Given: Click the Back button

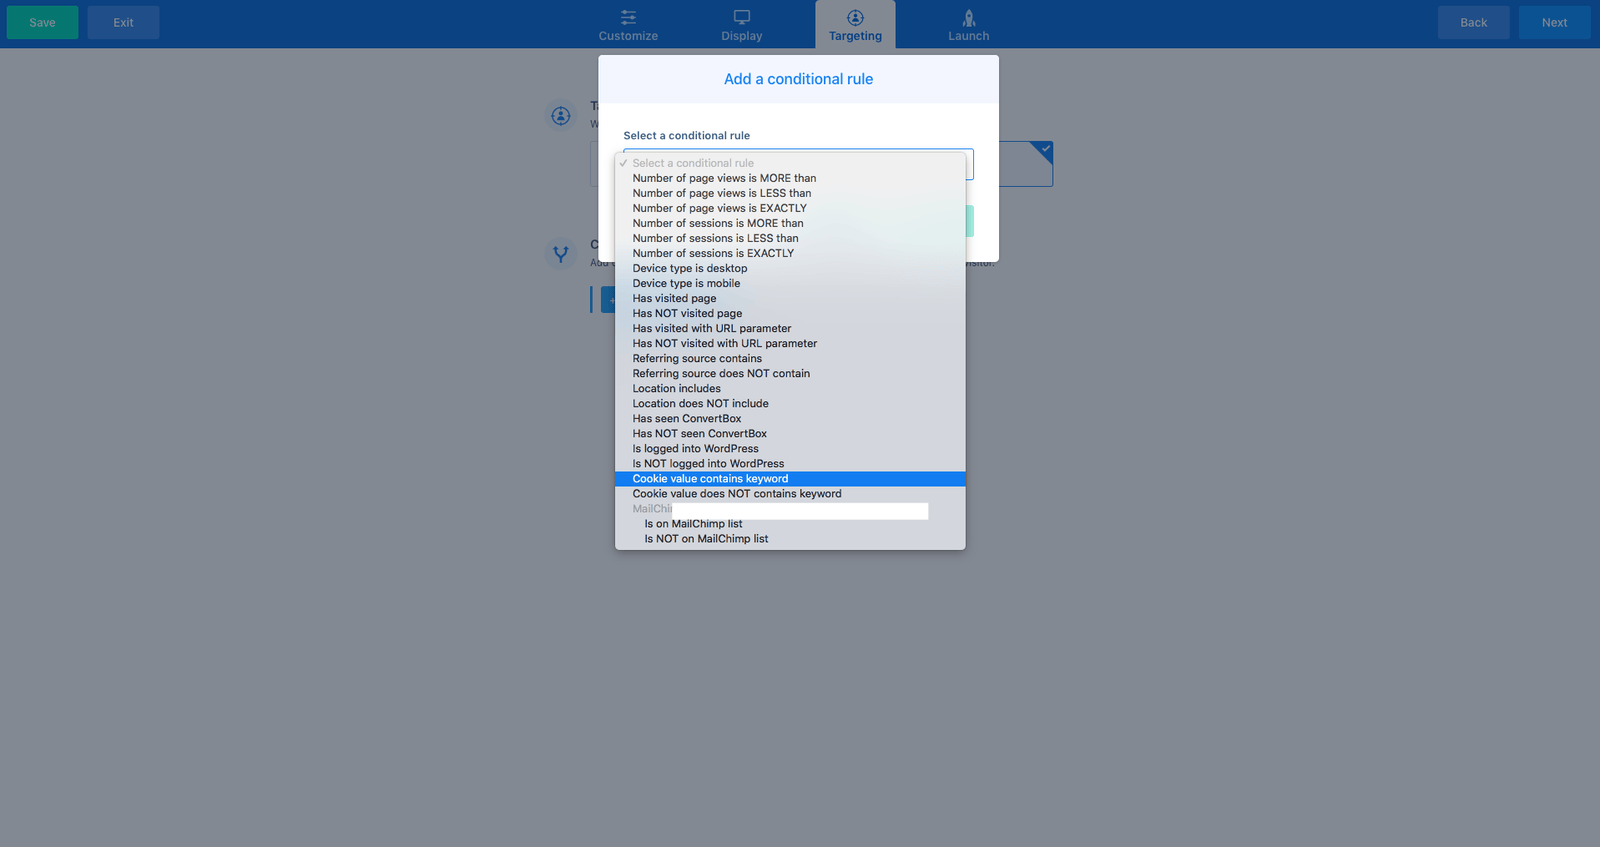Looking at the screenshot, I should point(1473,22).
